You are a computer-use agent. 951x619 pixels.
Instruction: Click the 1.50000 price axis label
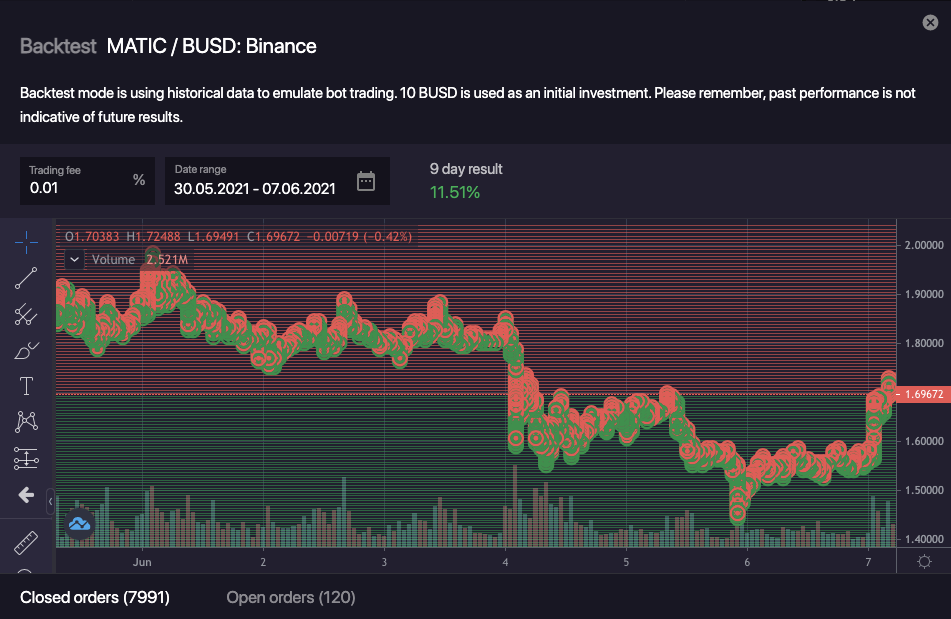click(x=924, y=490)
